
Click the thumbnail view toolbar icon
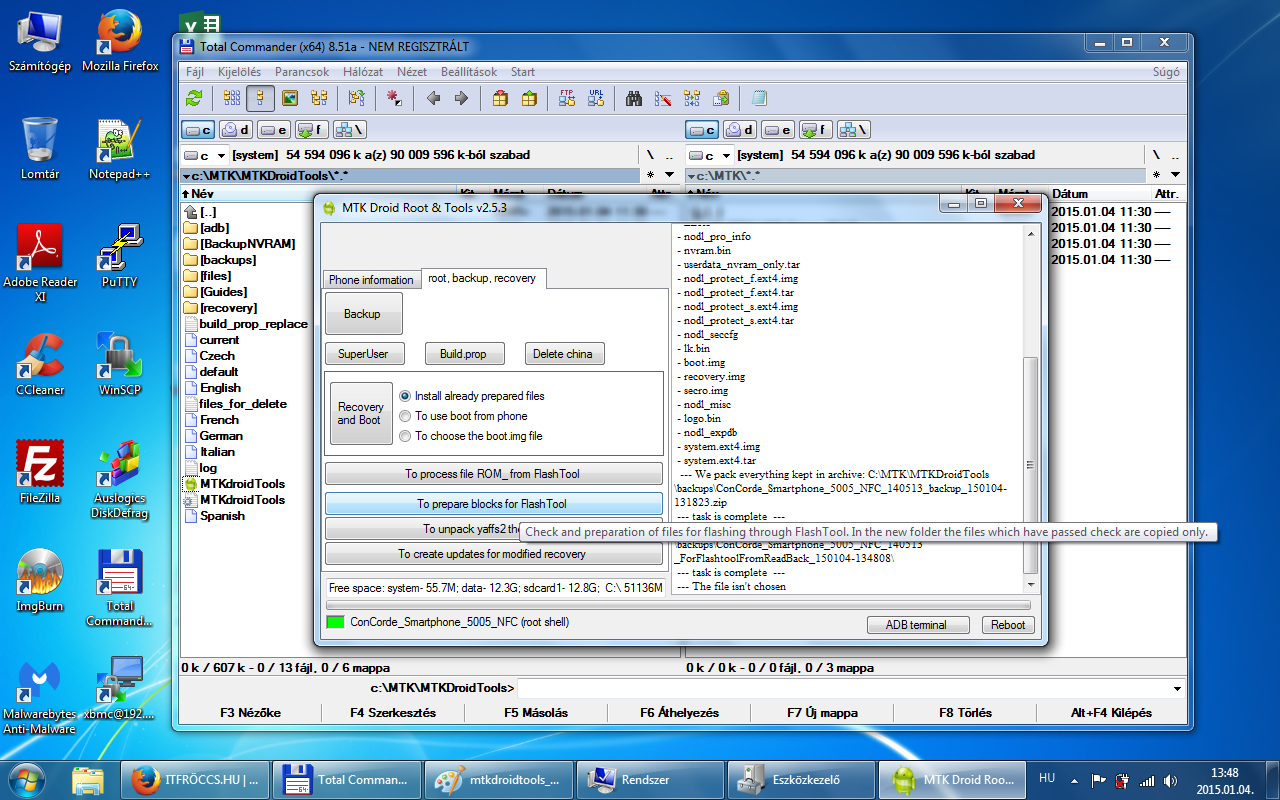290,98
